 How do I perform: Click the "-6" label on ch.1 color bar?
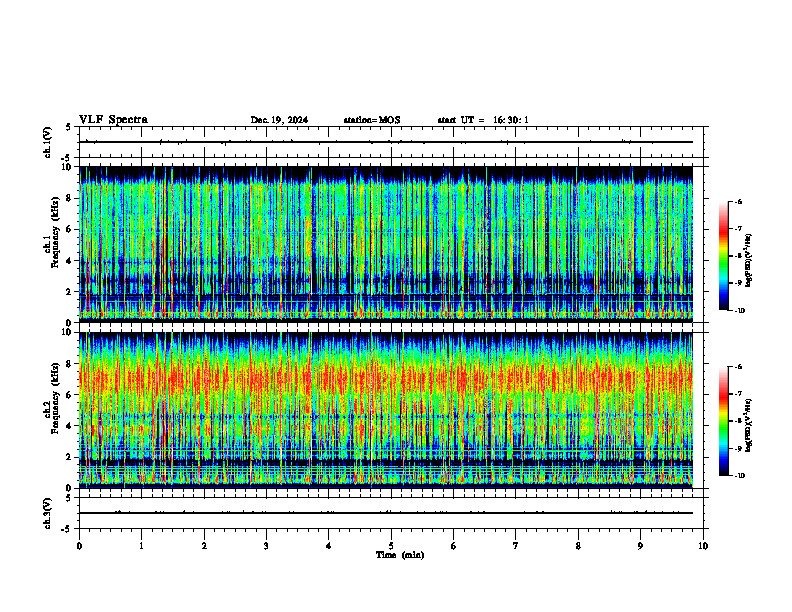738,201
